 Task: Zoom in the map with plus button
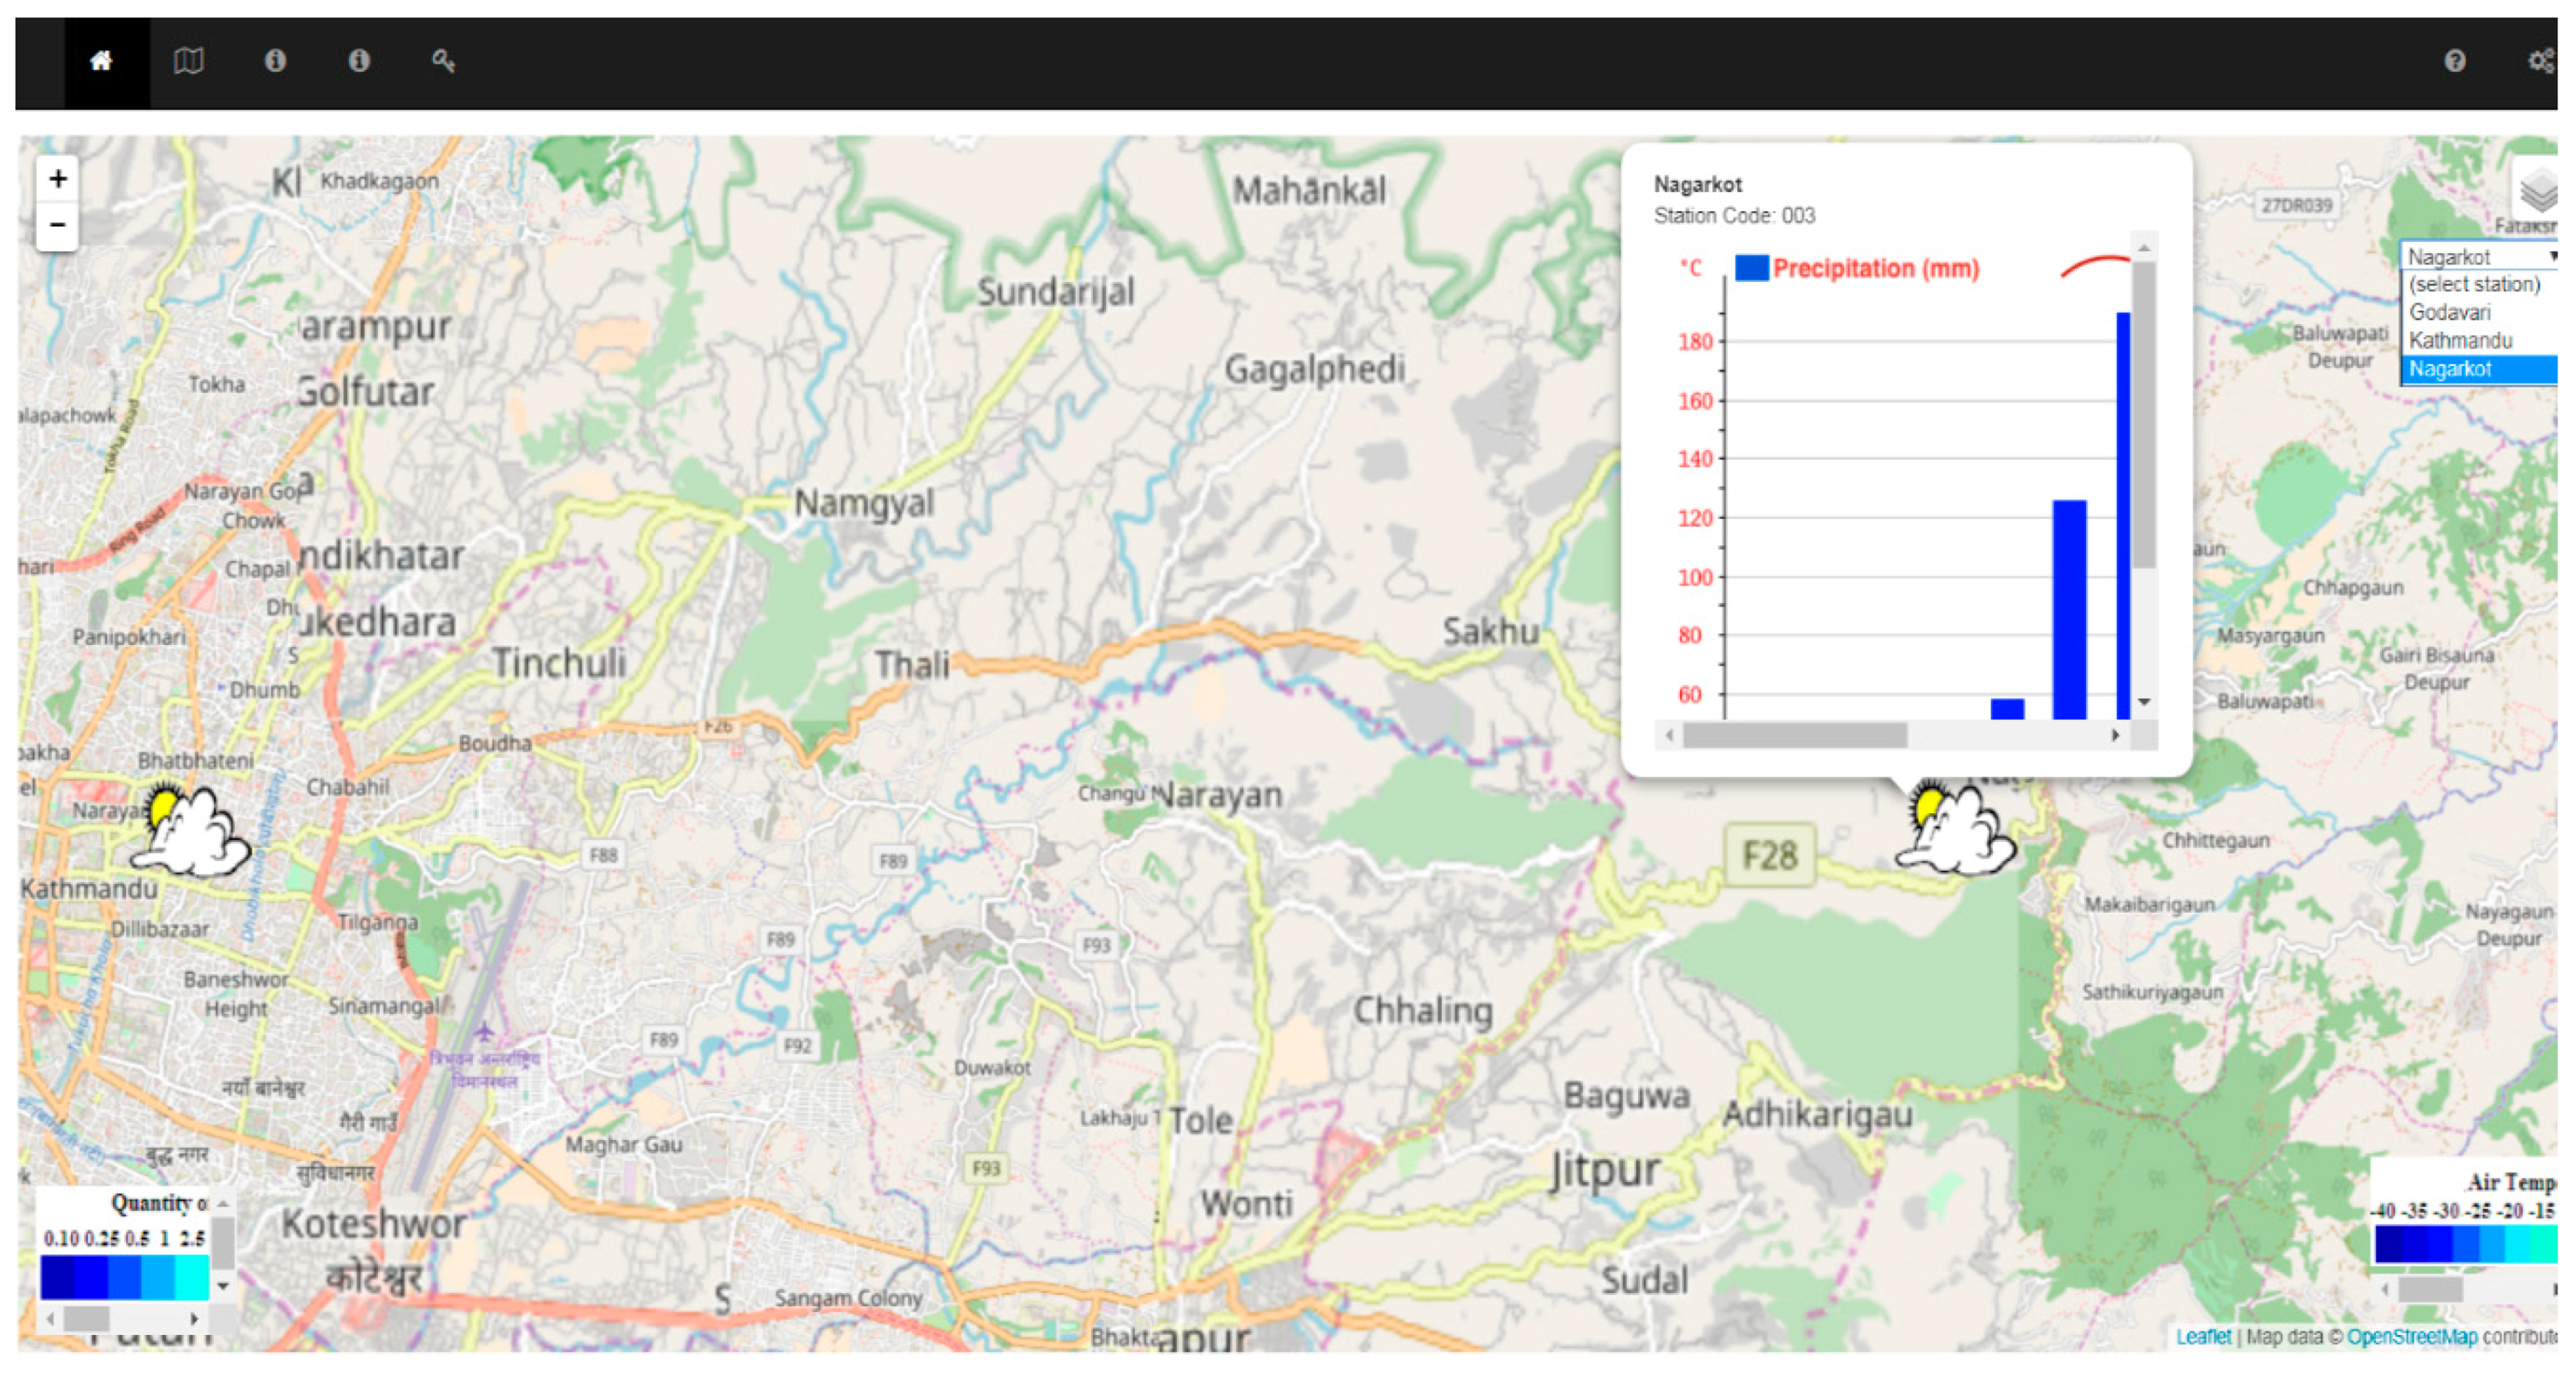click(x=58, y=179)
